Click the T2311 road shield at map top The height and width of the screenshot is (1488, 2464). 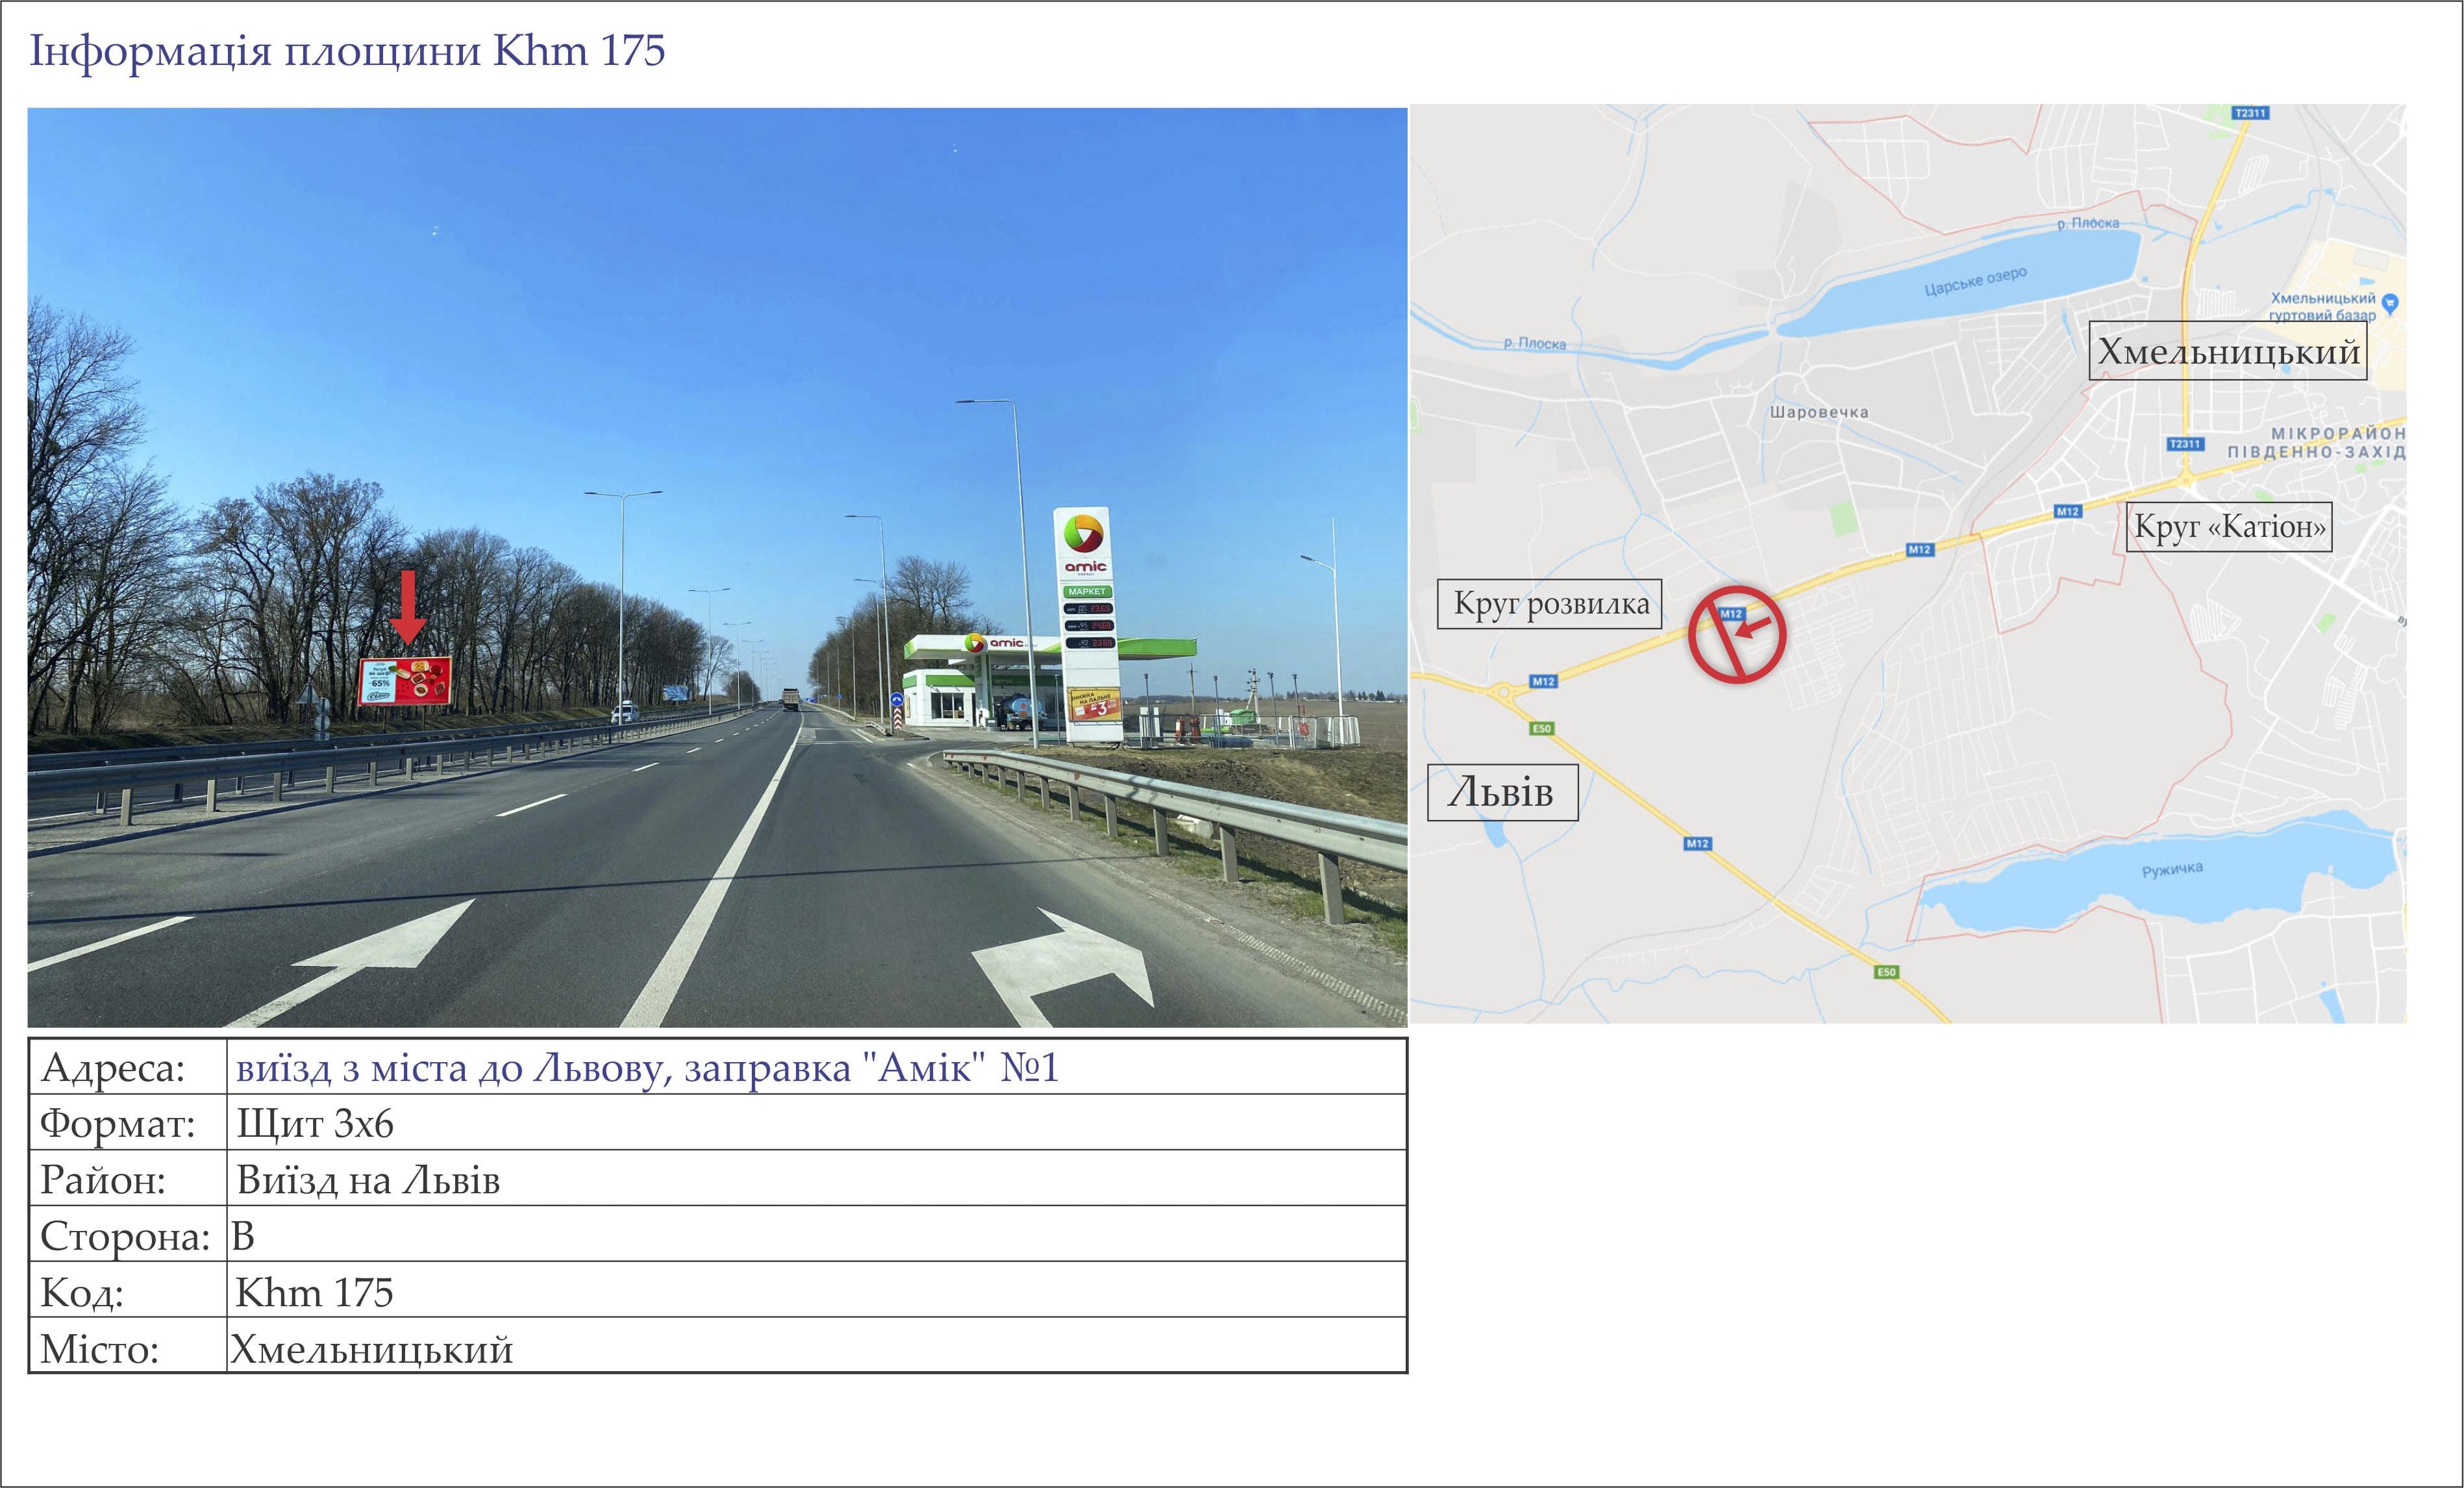click(x=2250, y=113)
